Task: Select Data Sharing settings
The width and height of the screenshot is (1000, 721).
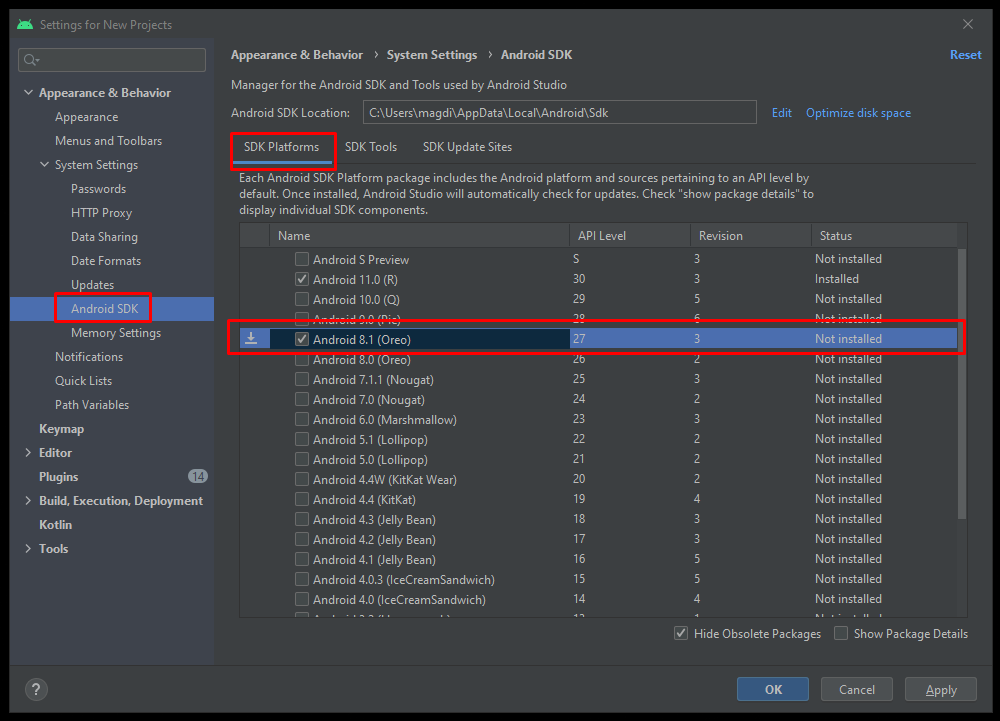Action: (104, 237)
